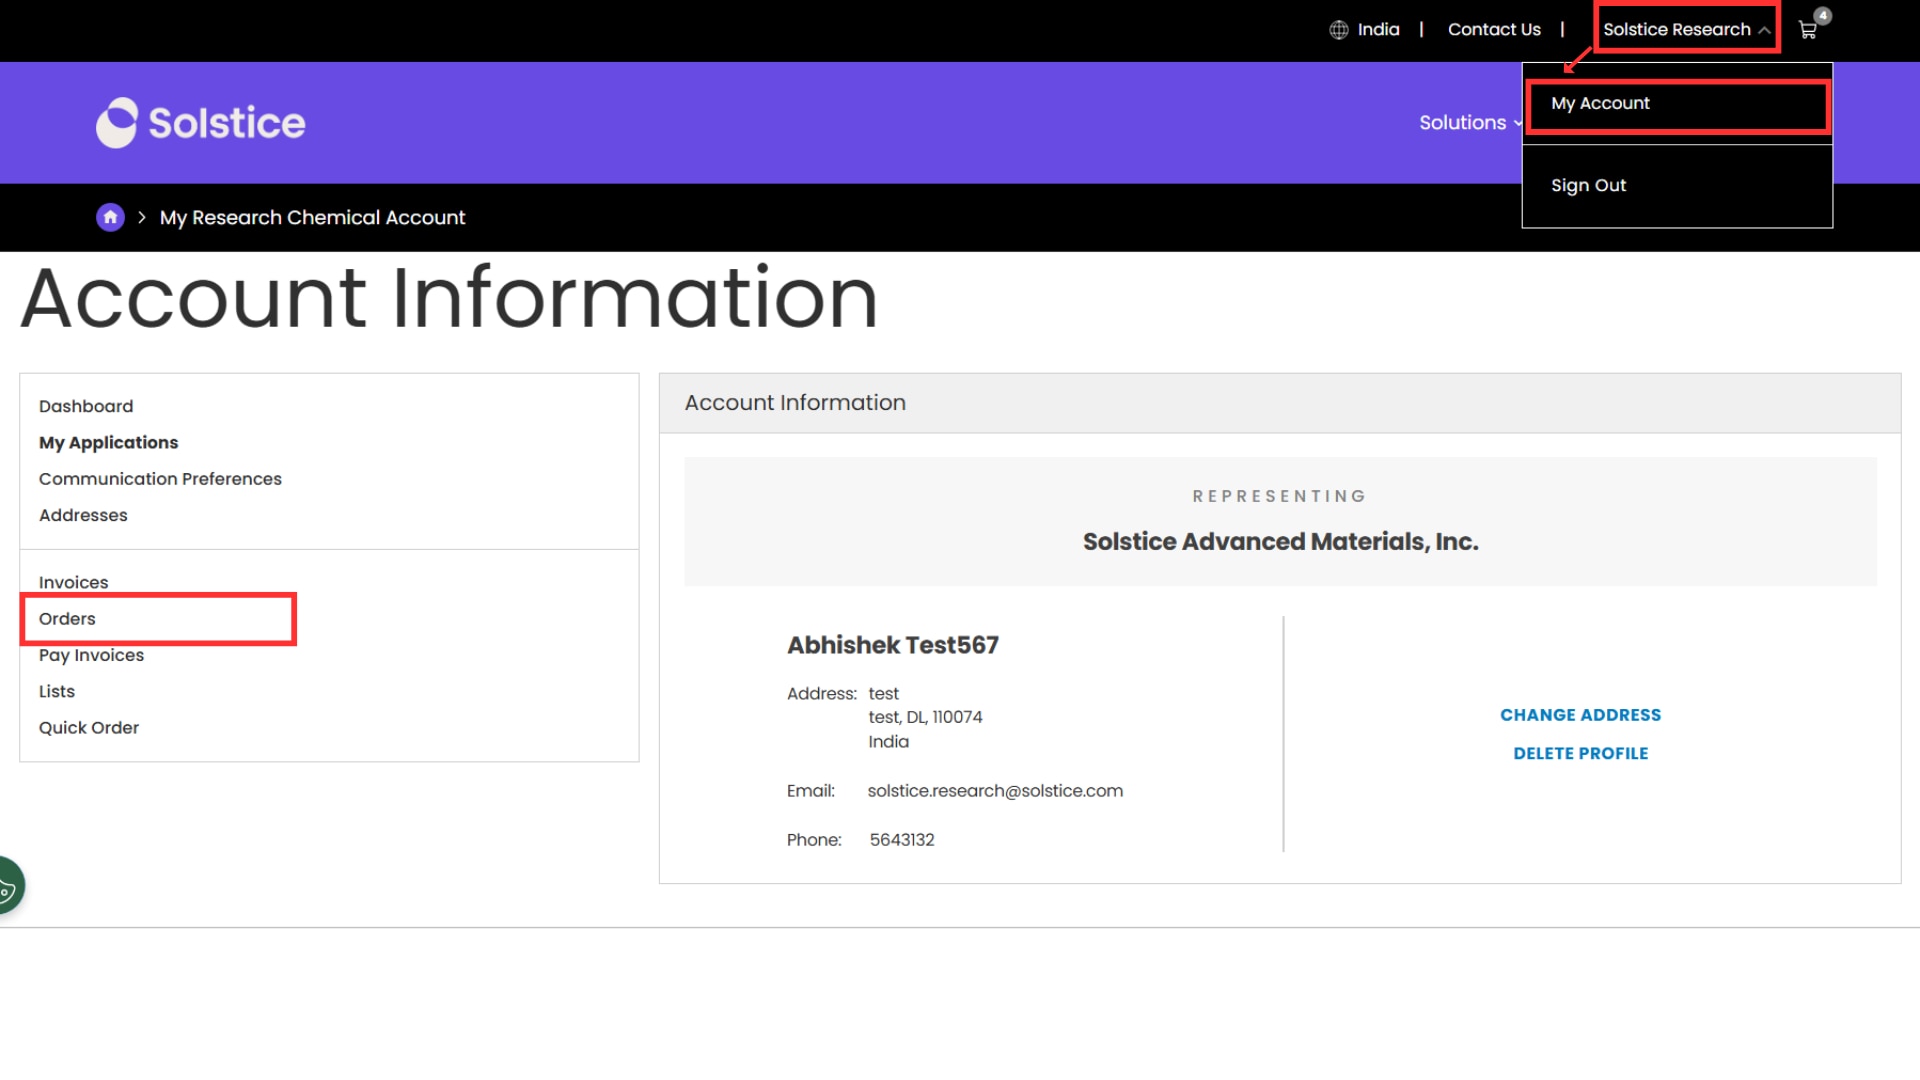This screenshot has width=1920, height=1080.
Task: Expand the Solutions menu
Action: point(1470,123)
